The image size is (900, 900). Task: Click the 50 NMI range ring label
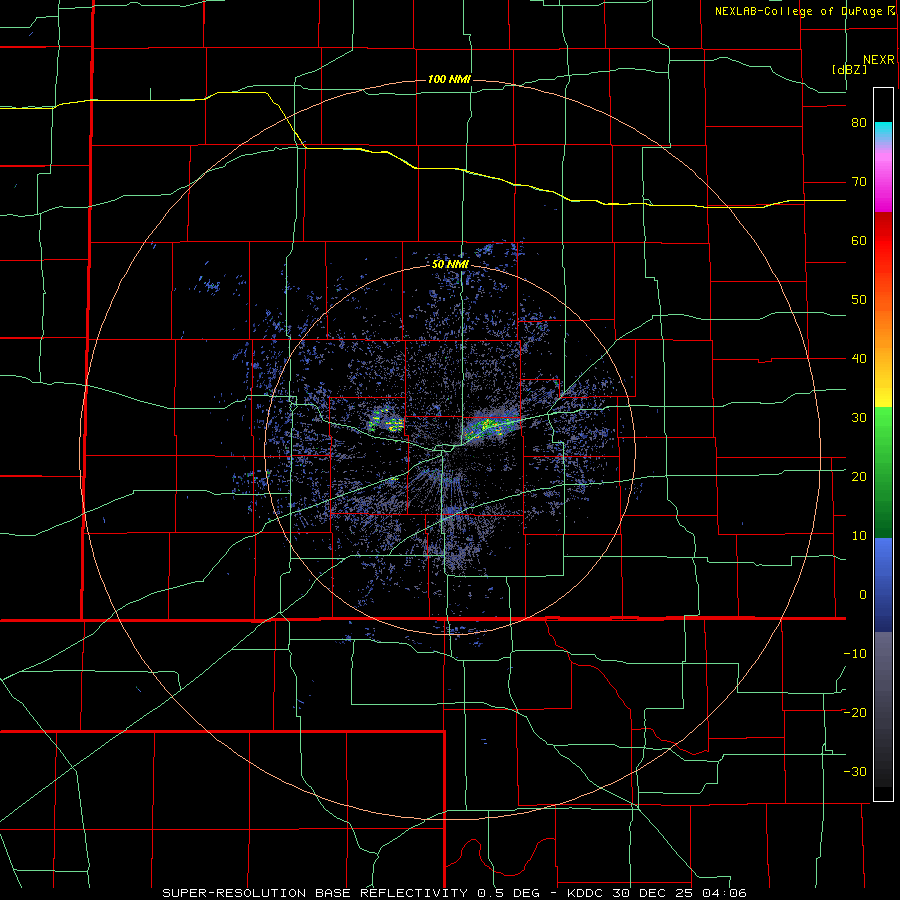pyautogui.click(x=451, y=265)
